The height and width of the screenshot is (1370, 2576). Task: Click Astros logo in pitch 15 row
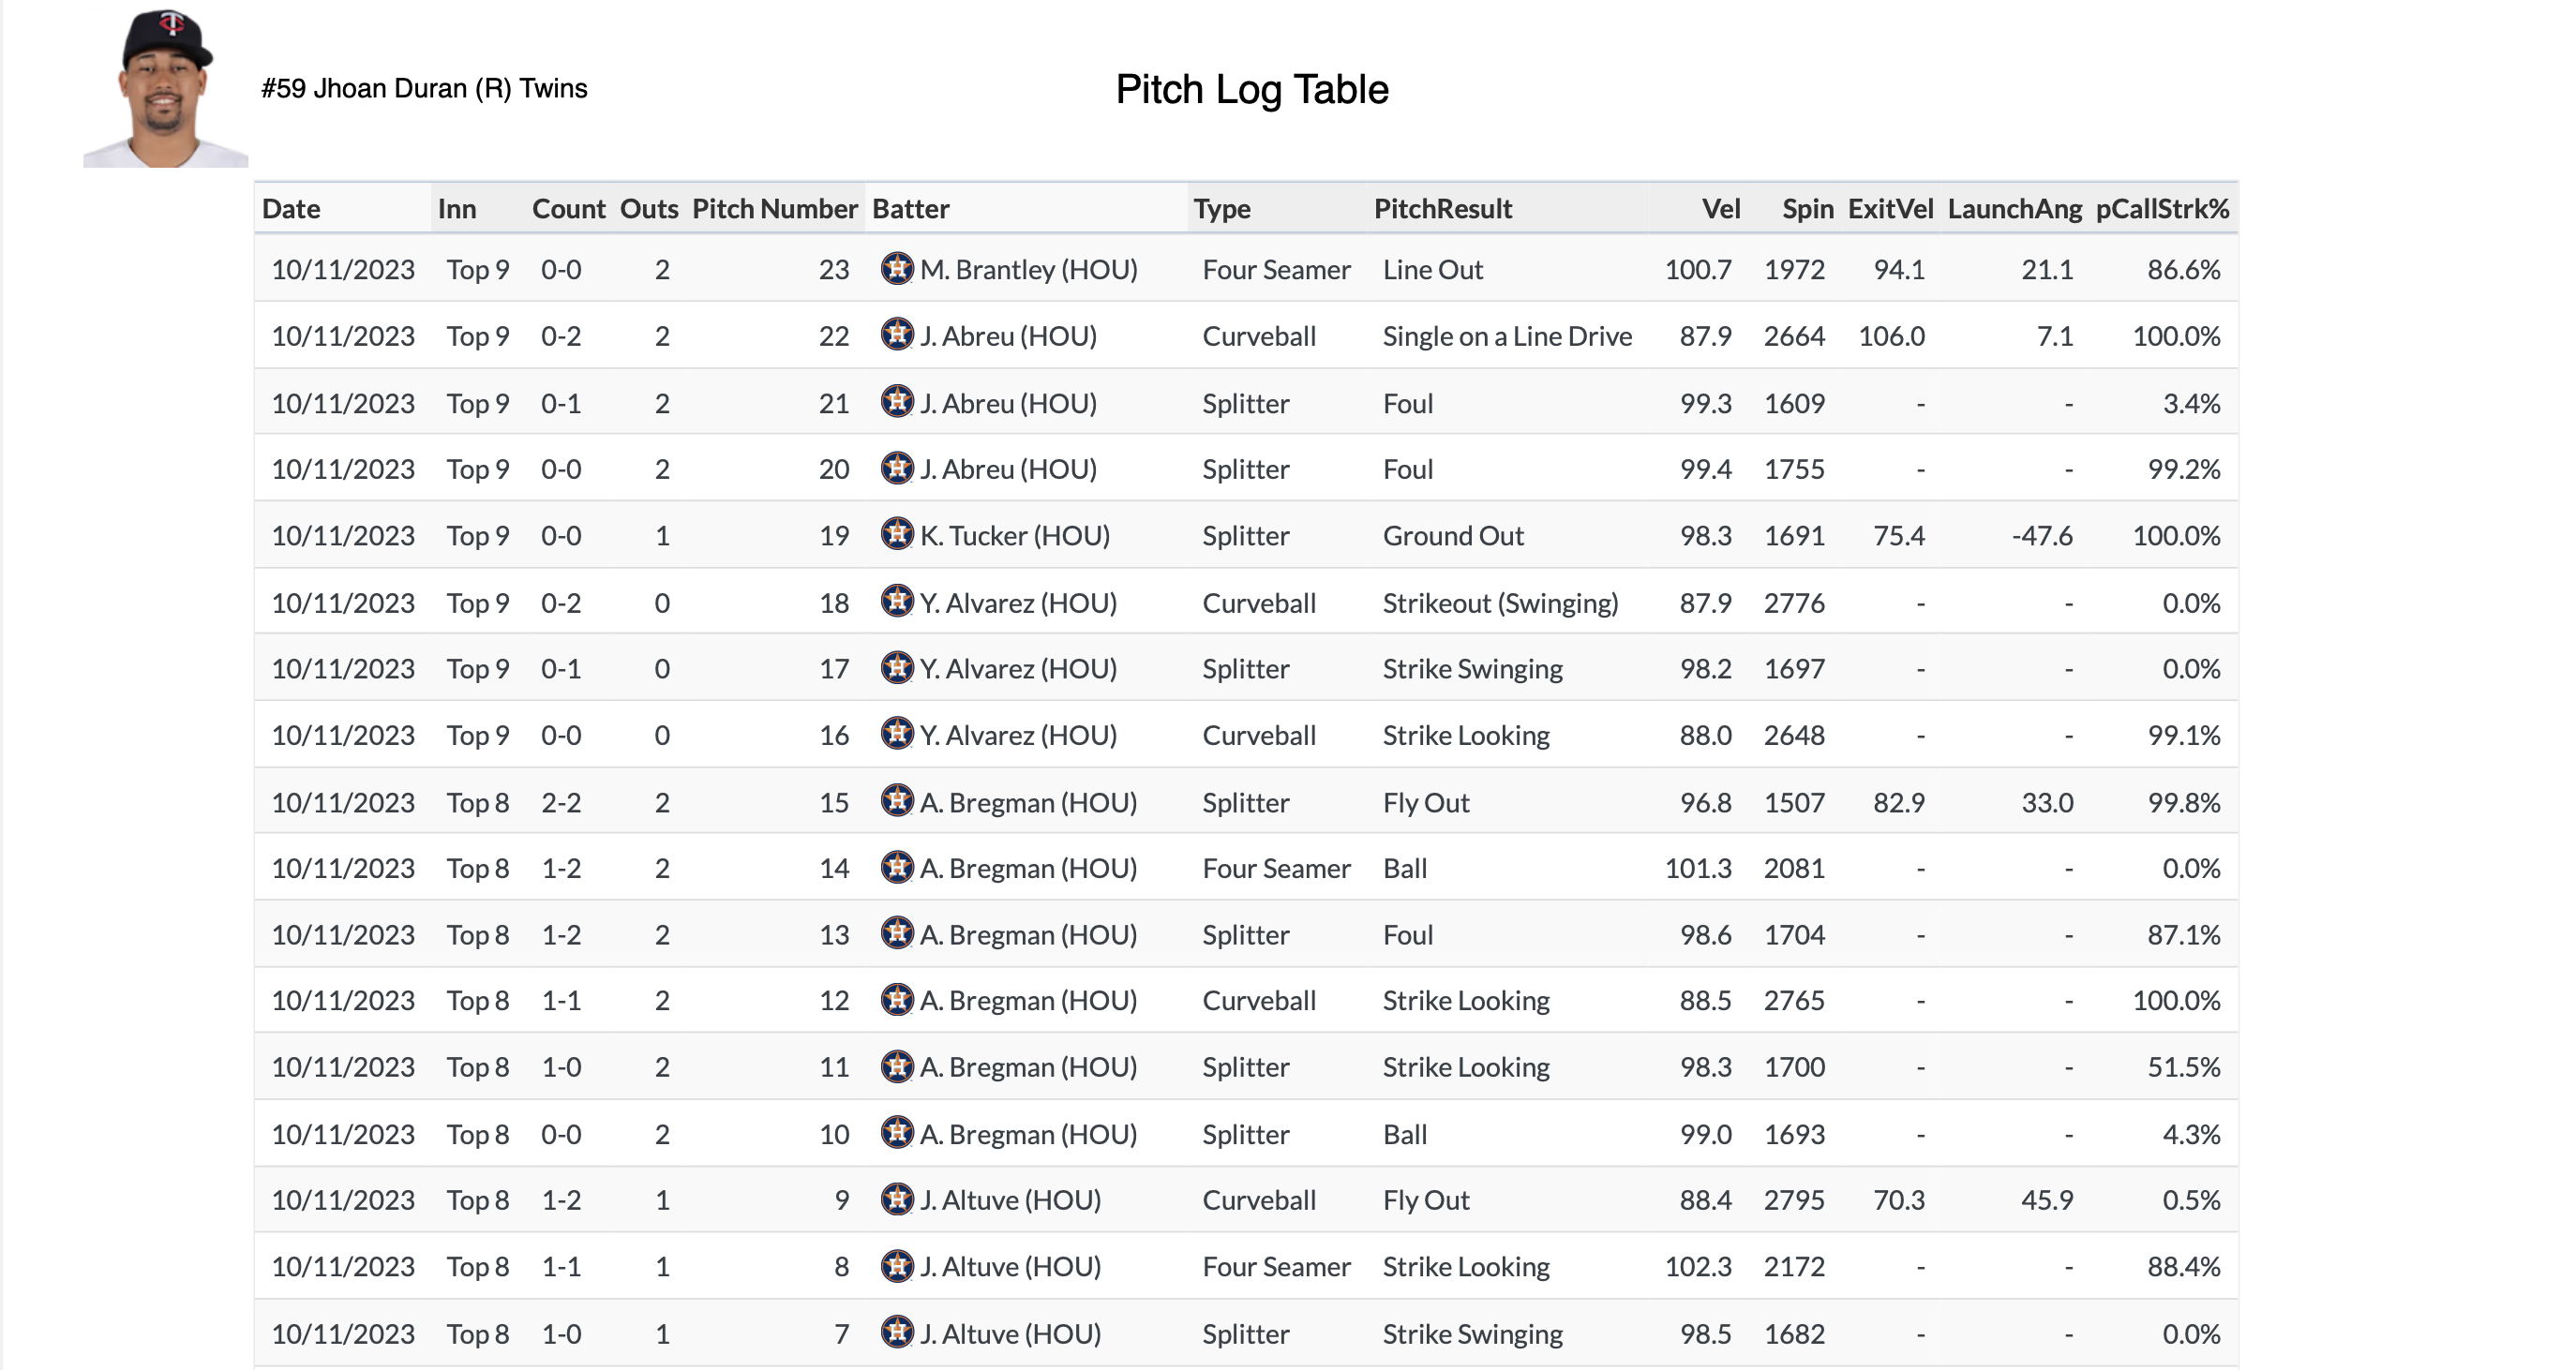pos(897,800)
